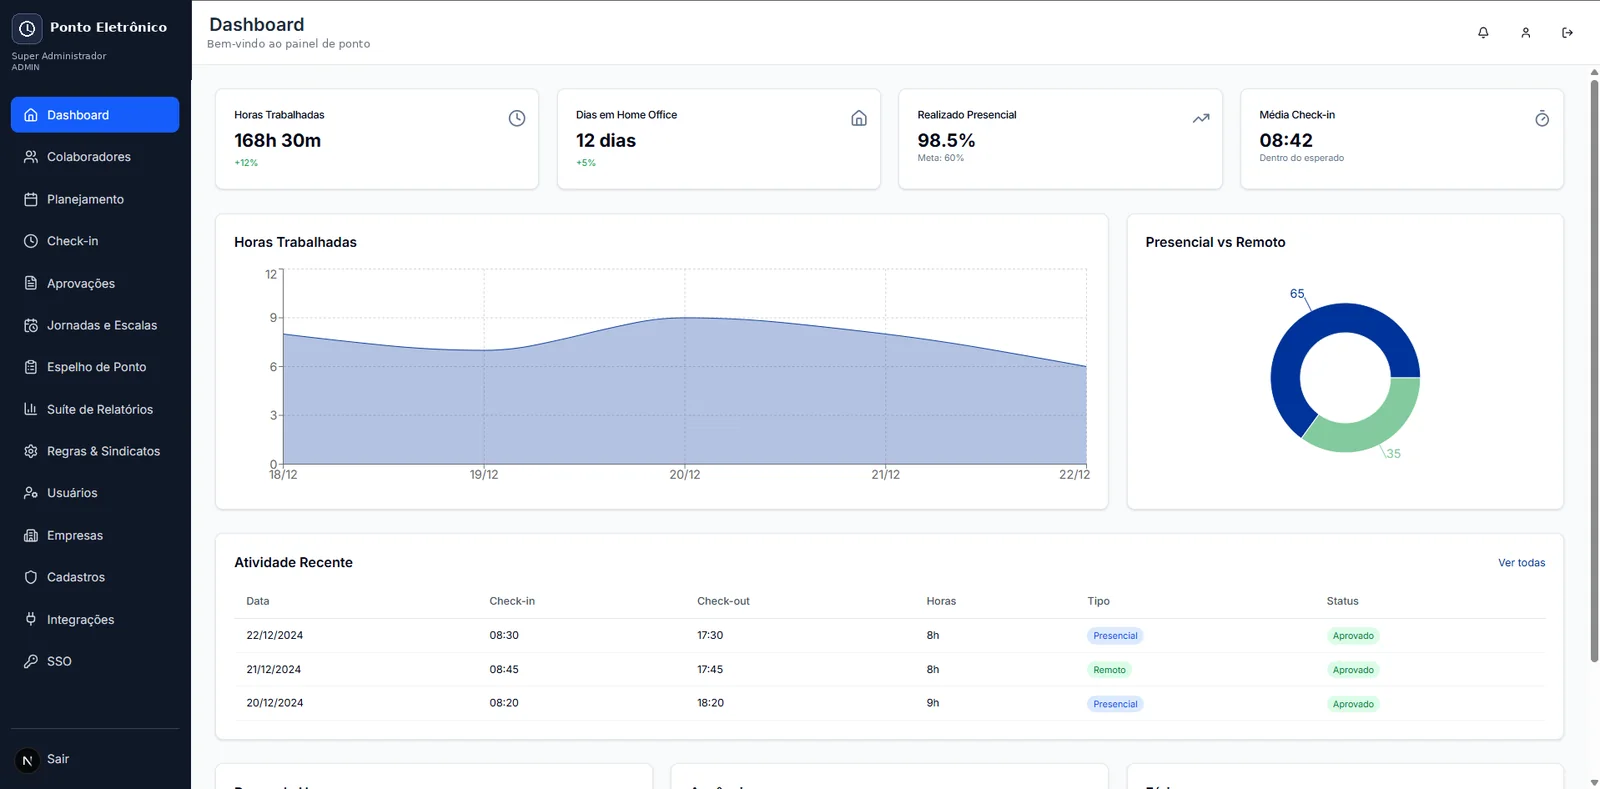Click the Presencial badge on 20/12/2024 row

(x=1115, y=704)
